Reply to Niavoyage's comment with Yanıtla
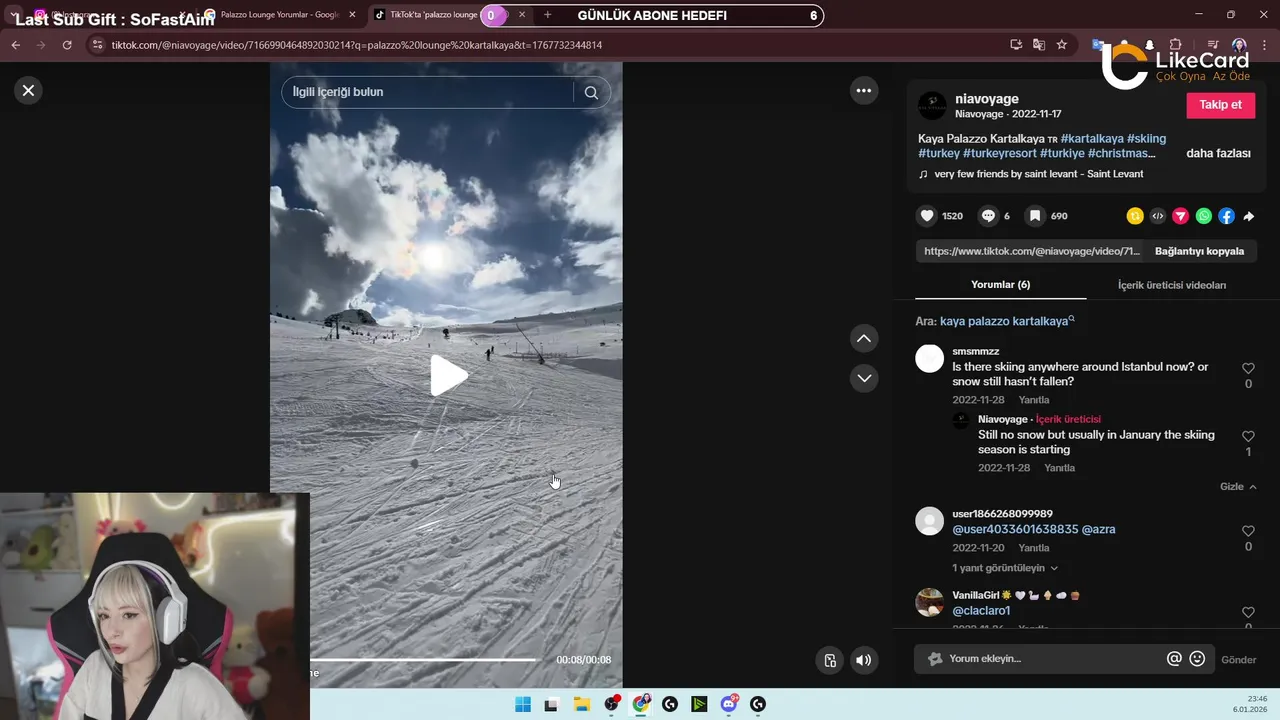This screenshot has width=1280, height=720. click(x=1060, y=468)
